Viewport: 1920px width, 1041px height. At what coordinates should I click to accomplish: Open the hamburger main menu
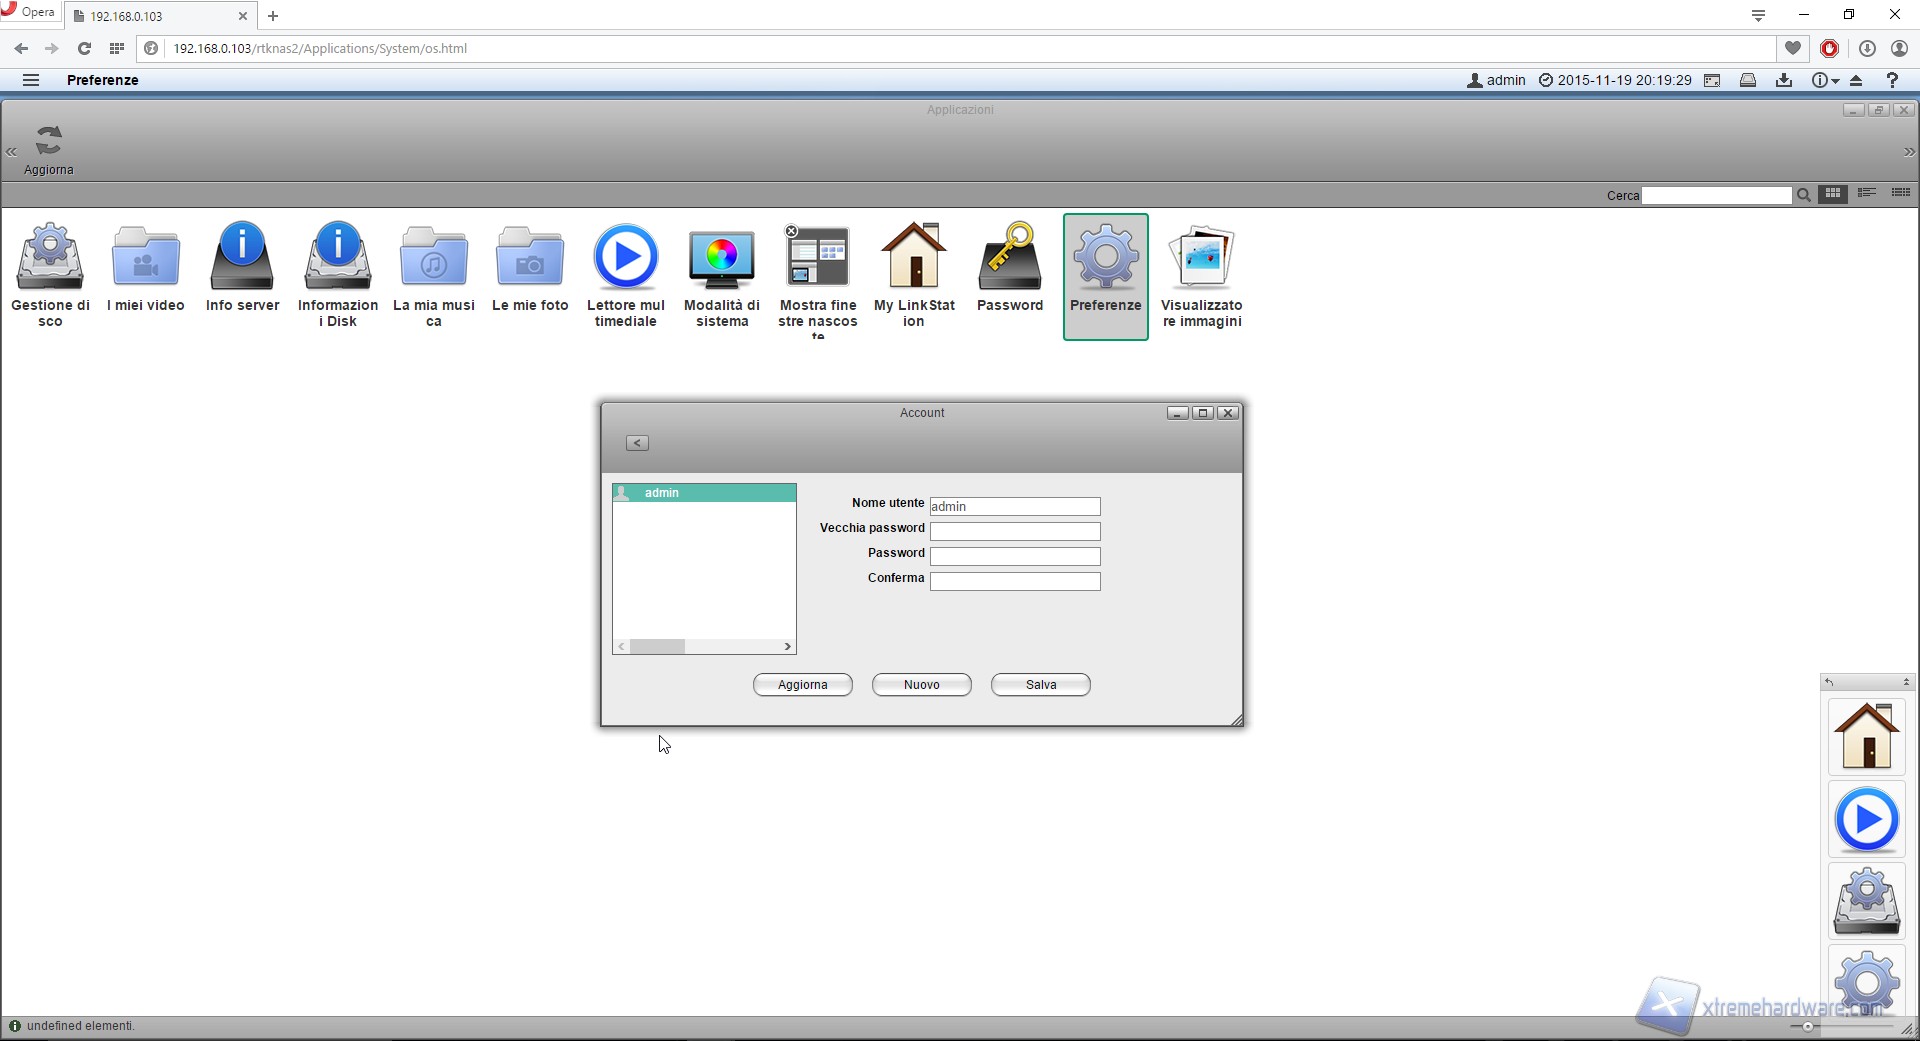31,80
